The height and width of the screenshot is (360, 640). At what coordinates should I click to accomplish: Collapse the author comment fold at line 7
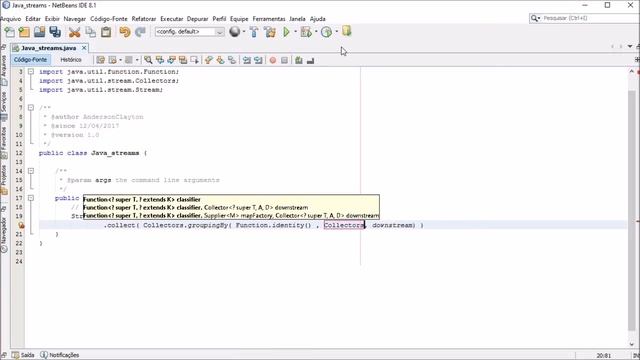pyautogui.click(x=31, y=108)
